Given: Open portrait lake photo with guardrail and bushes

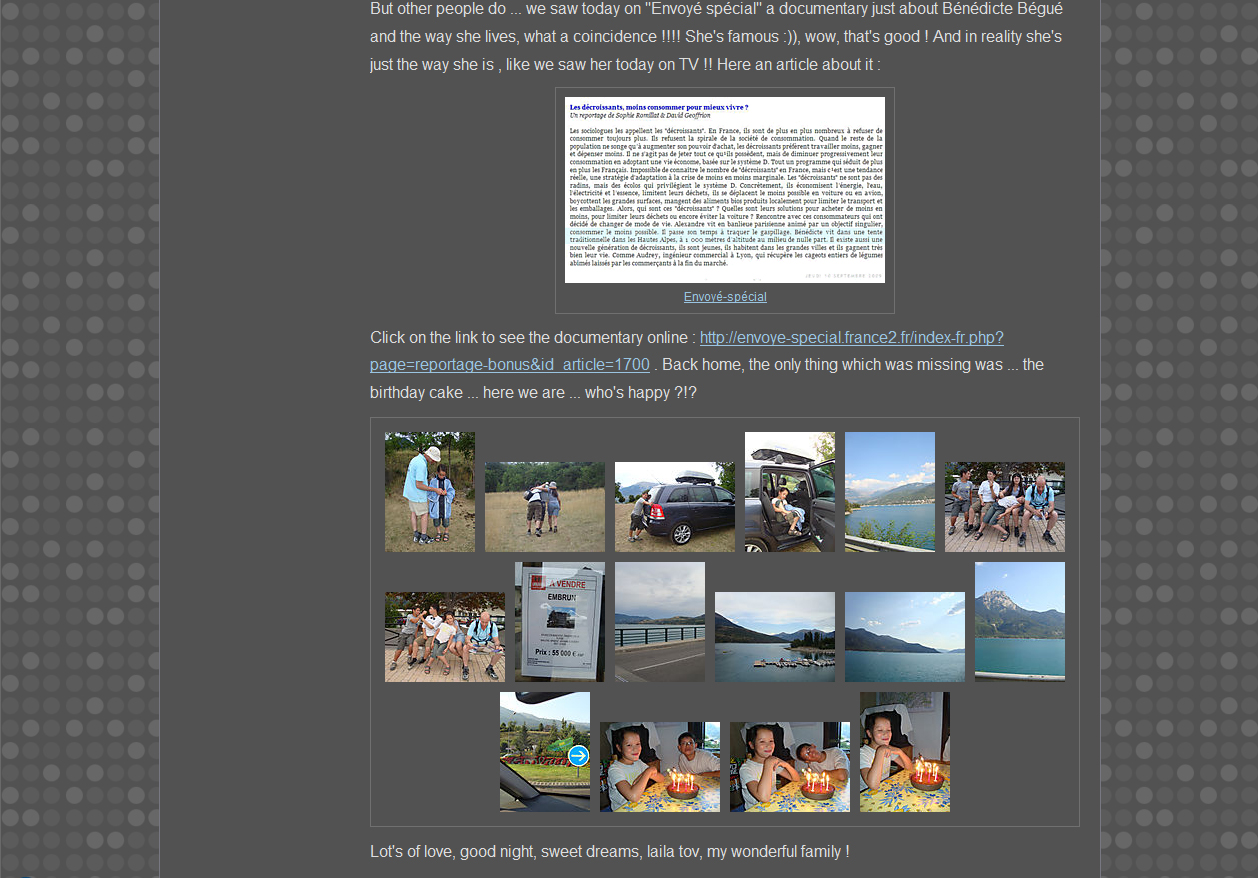Looking at the screenshot, I should (x=890, y=492).
